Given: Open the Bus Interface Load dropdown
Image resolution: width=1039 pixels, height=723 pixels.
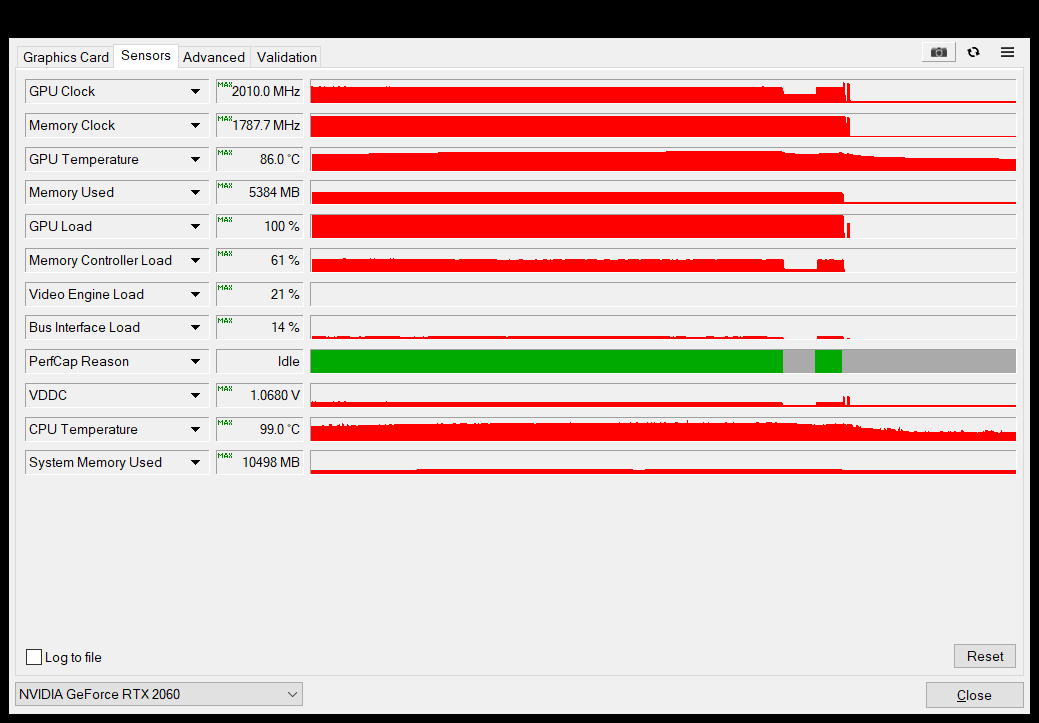Looking at the screenshot, I should pyautogui.click(x=117, y=327).
